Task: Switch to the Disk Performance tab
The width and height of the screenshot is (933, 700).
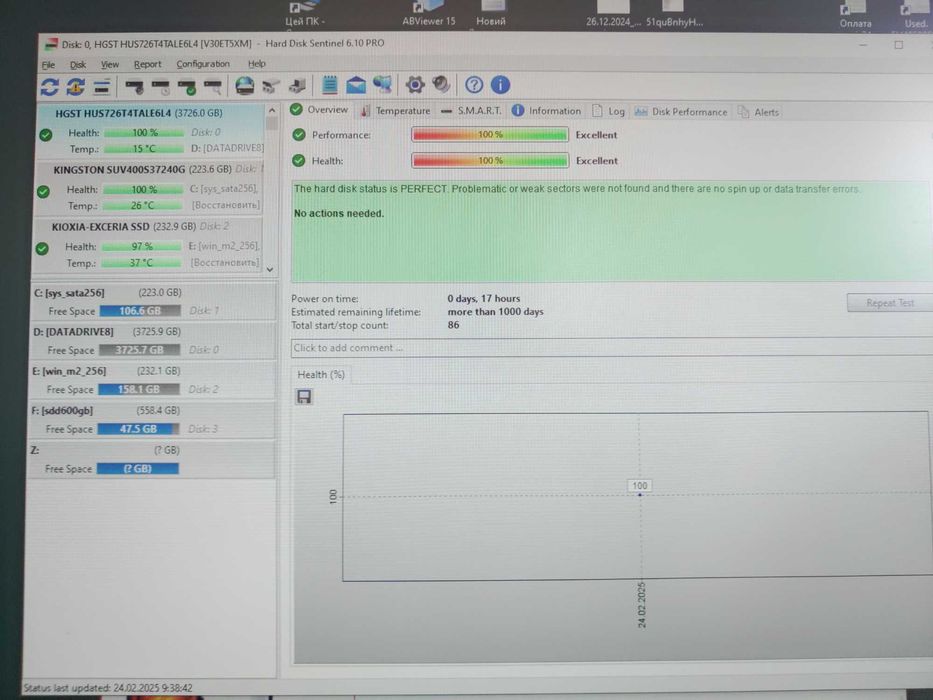Action: point(681,112)
